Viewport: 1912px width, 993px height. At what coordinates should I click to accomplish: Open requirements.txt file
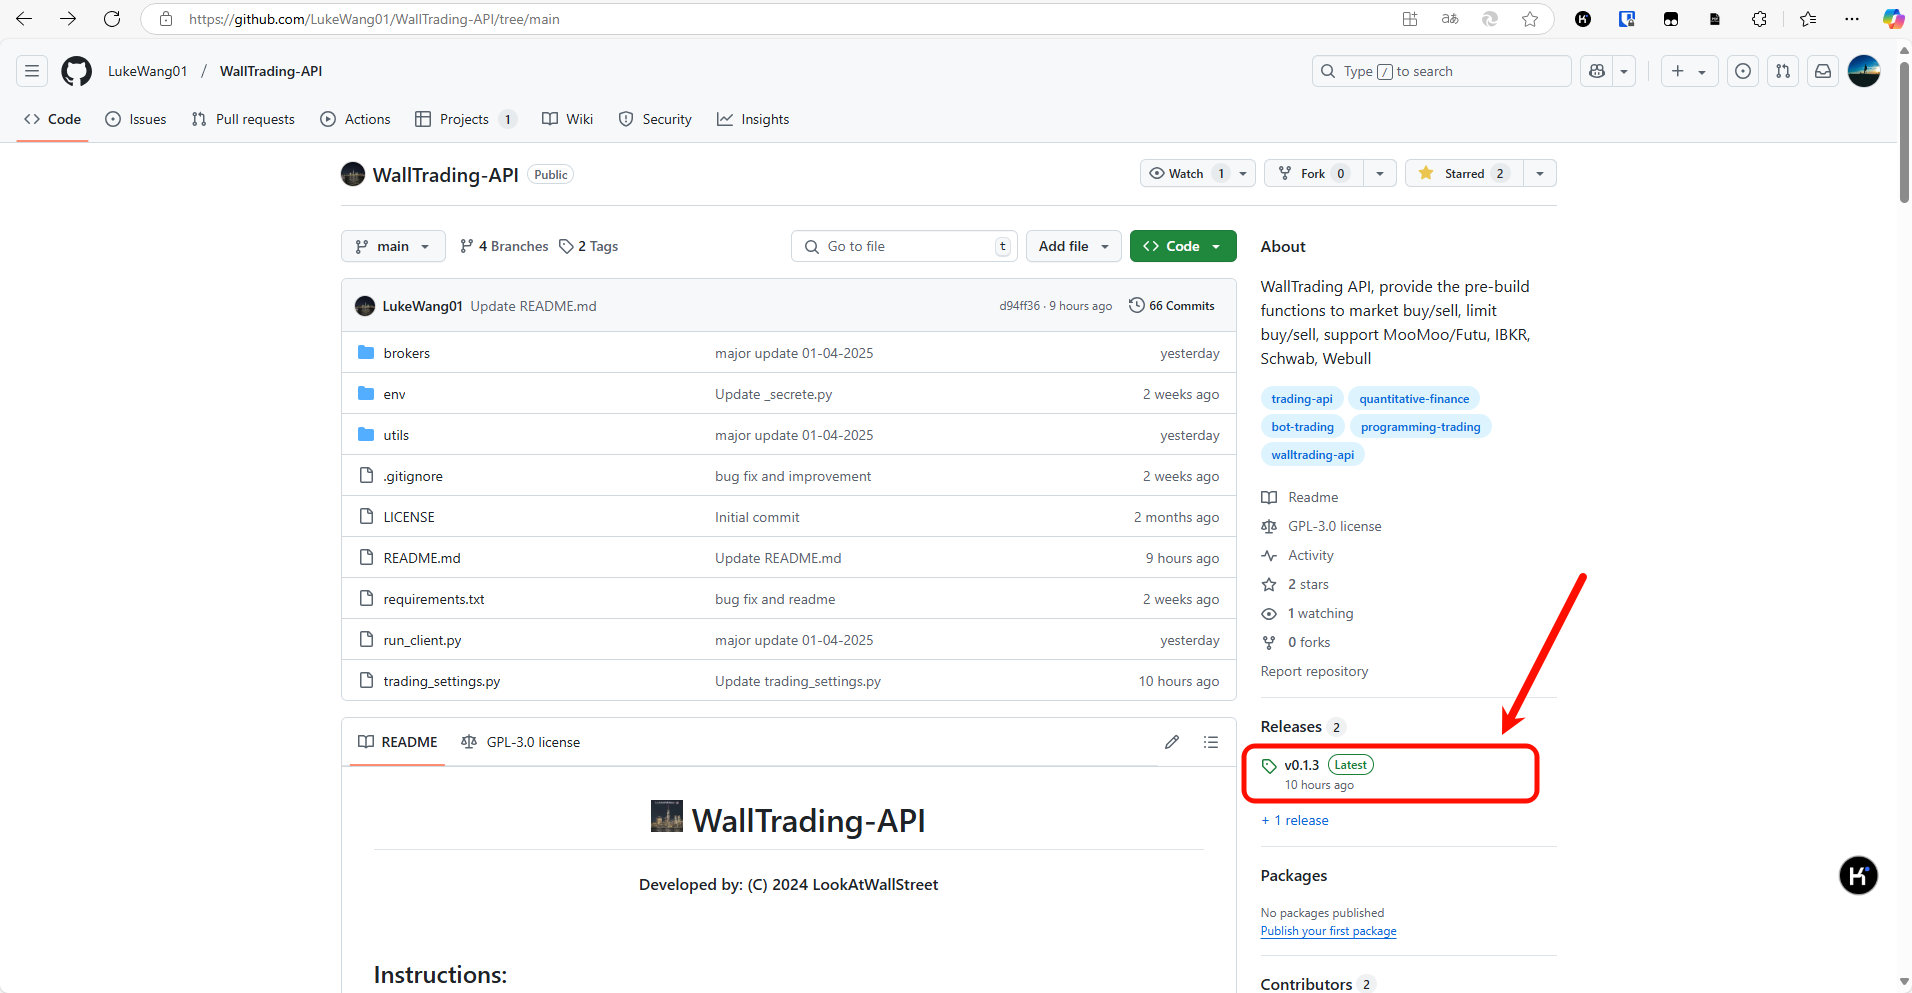point(434,599)
